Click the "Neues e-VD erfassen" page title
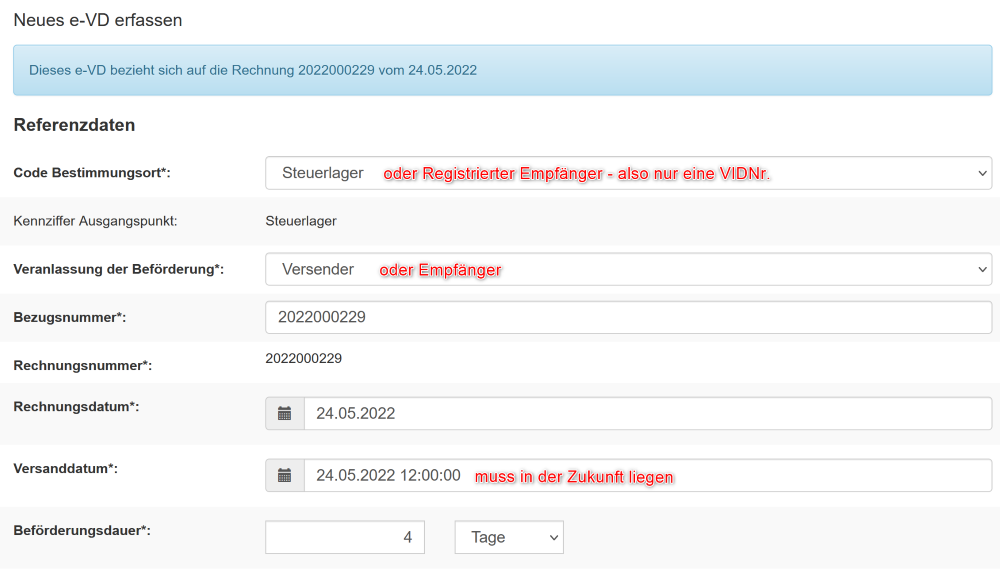 [x=98, y=20]
